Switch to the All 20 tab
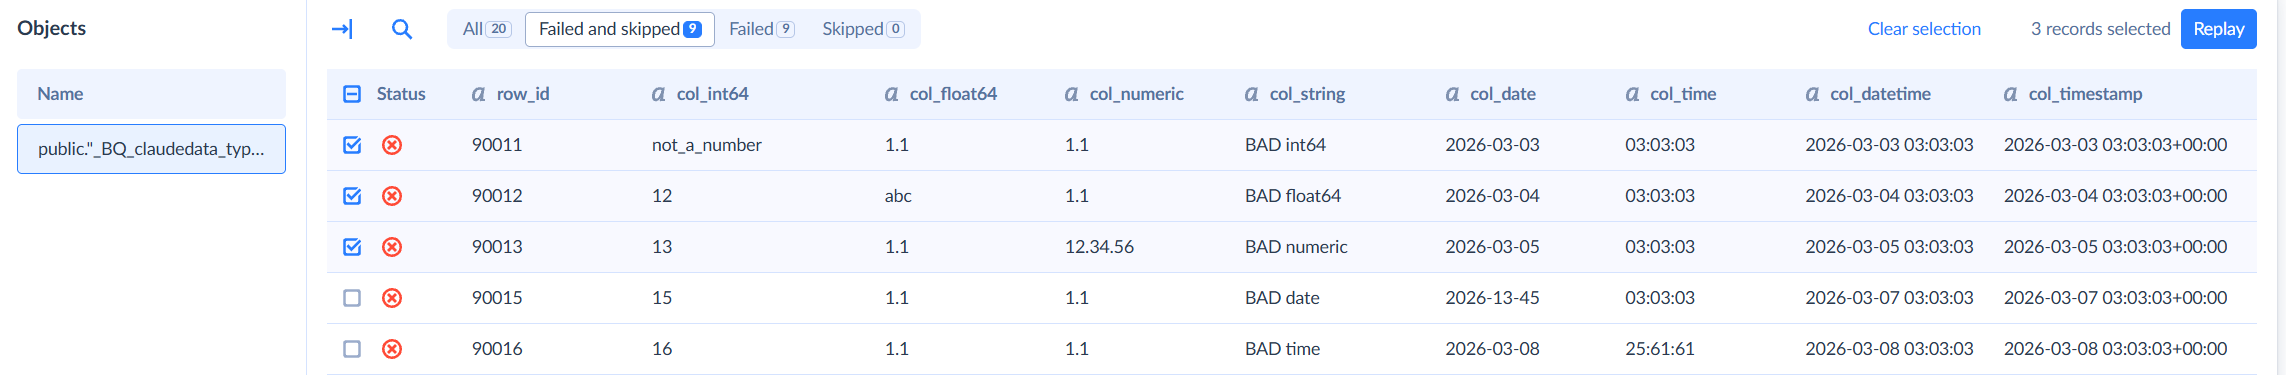The height and width of the screenshot is (375, 2286). coord(487,29)
